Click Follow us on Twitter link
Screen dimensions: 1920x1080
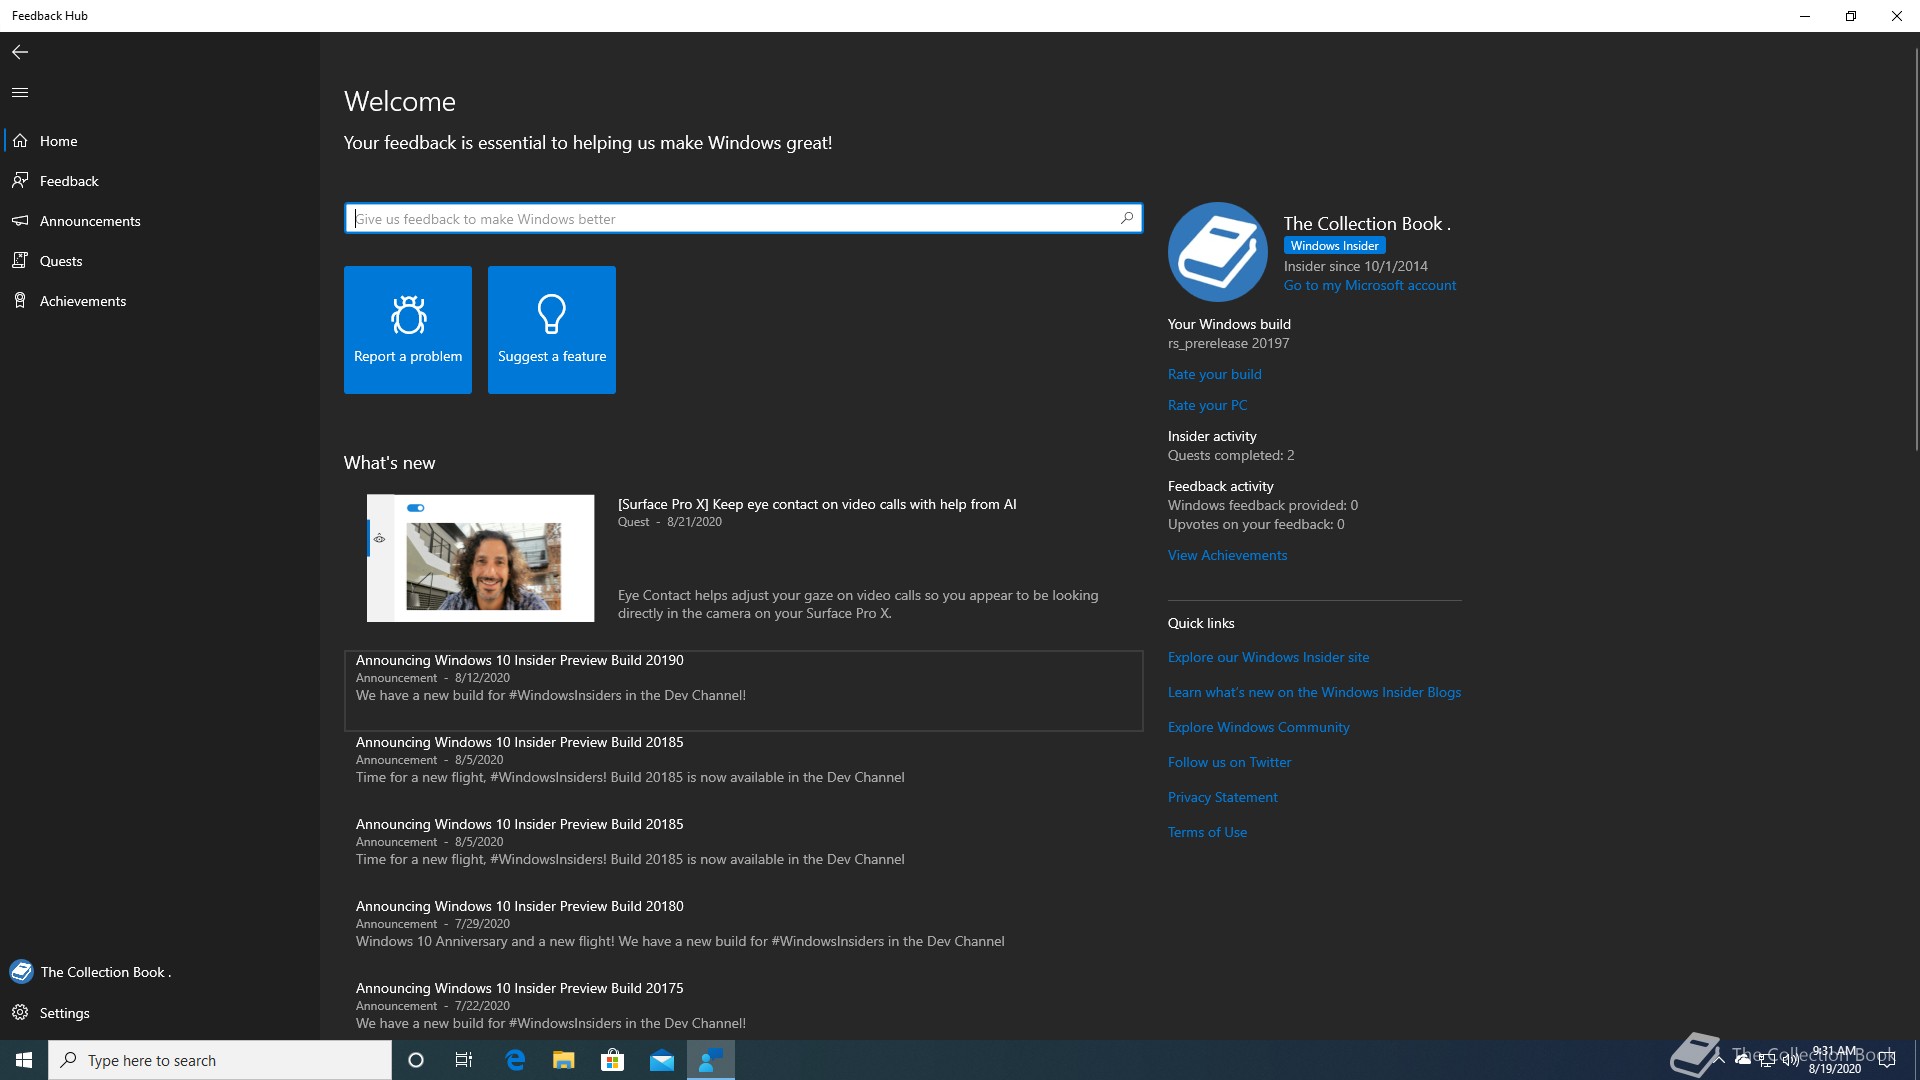coord(1229,762)
